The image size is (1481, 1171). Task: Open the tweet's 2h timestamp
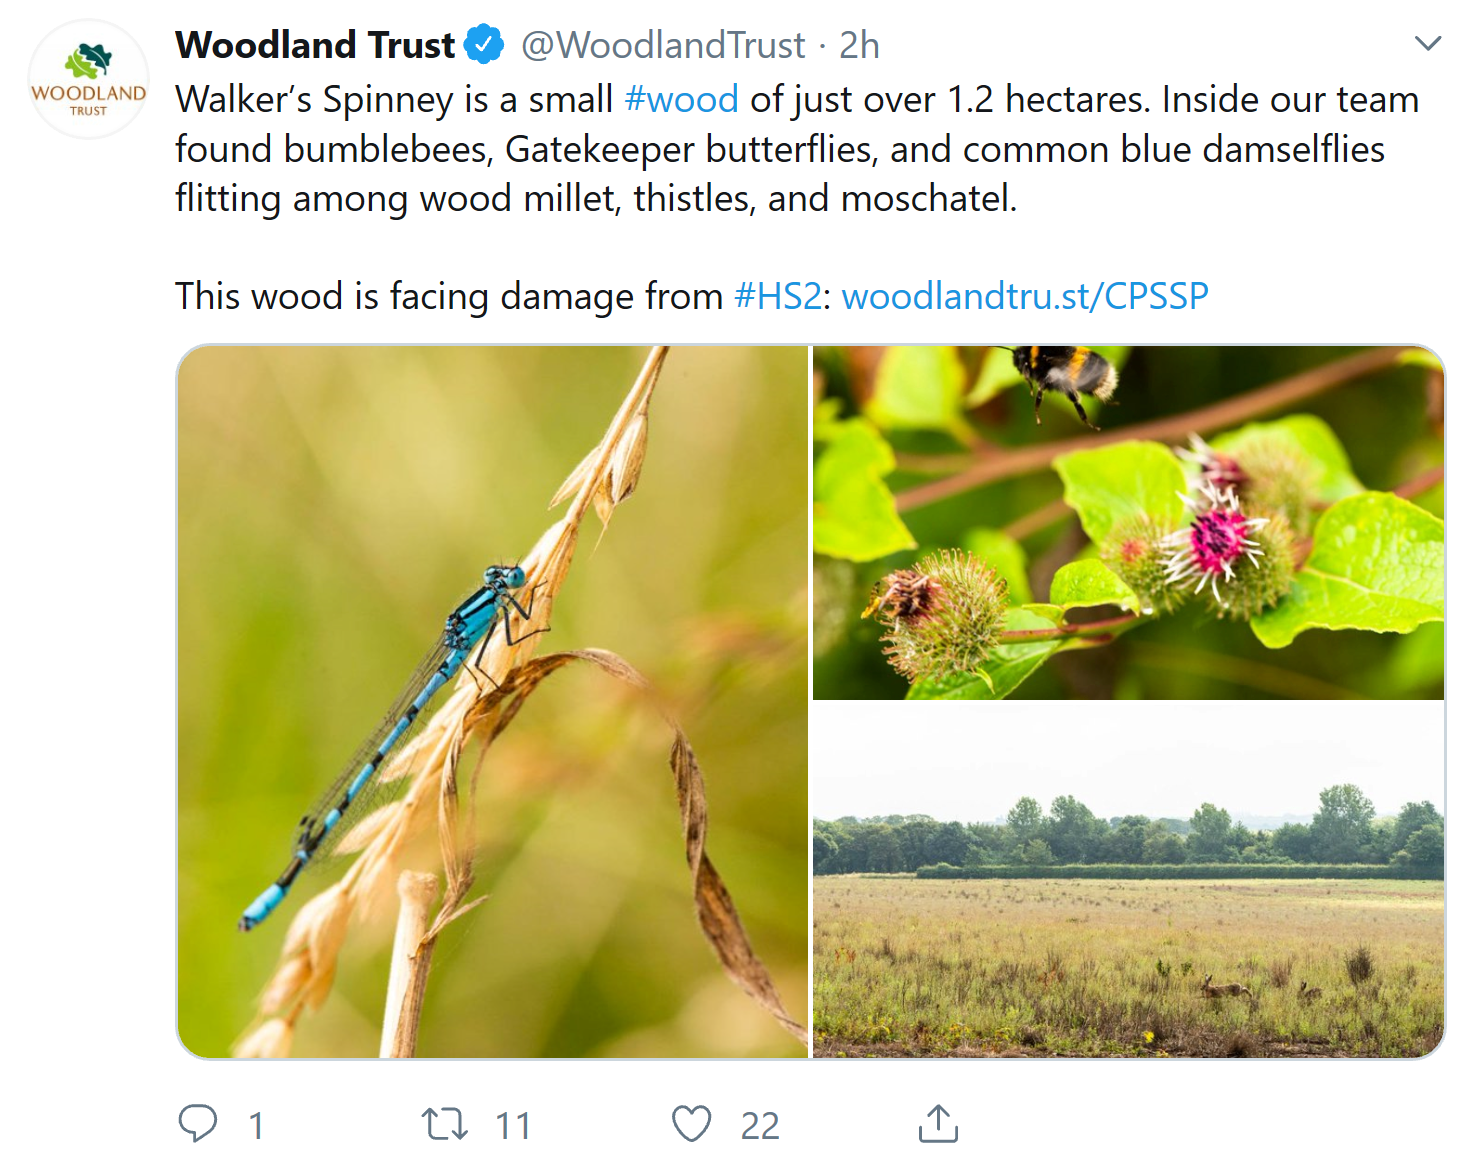click(x=859, y=45)
